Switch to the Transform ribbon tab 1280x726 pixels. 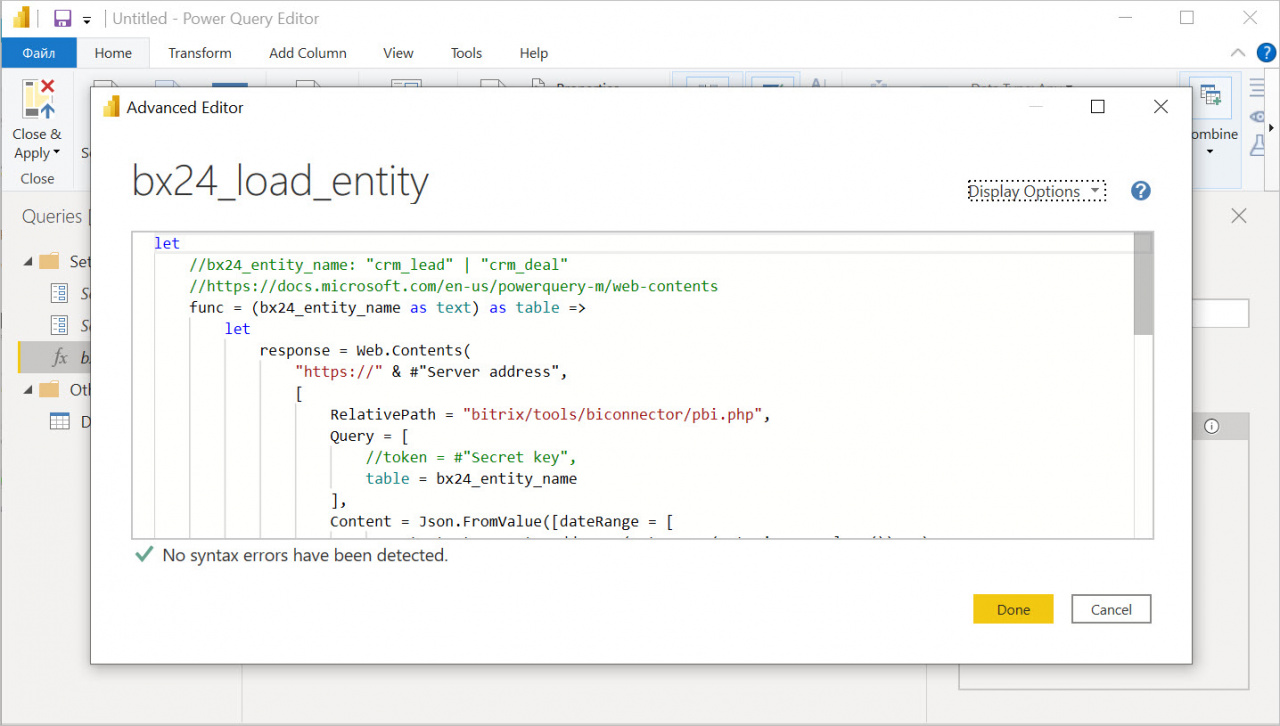(199, 53)
